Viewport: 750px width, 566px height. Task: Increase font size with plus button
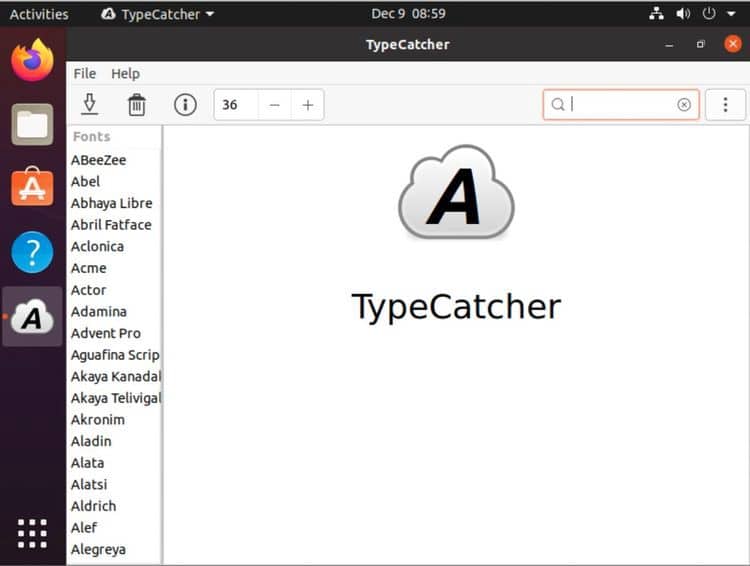pyautogui.click(x=307, y=105)
